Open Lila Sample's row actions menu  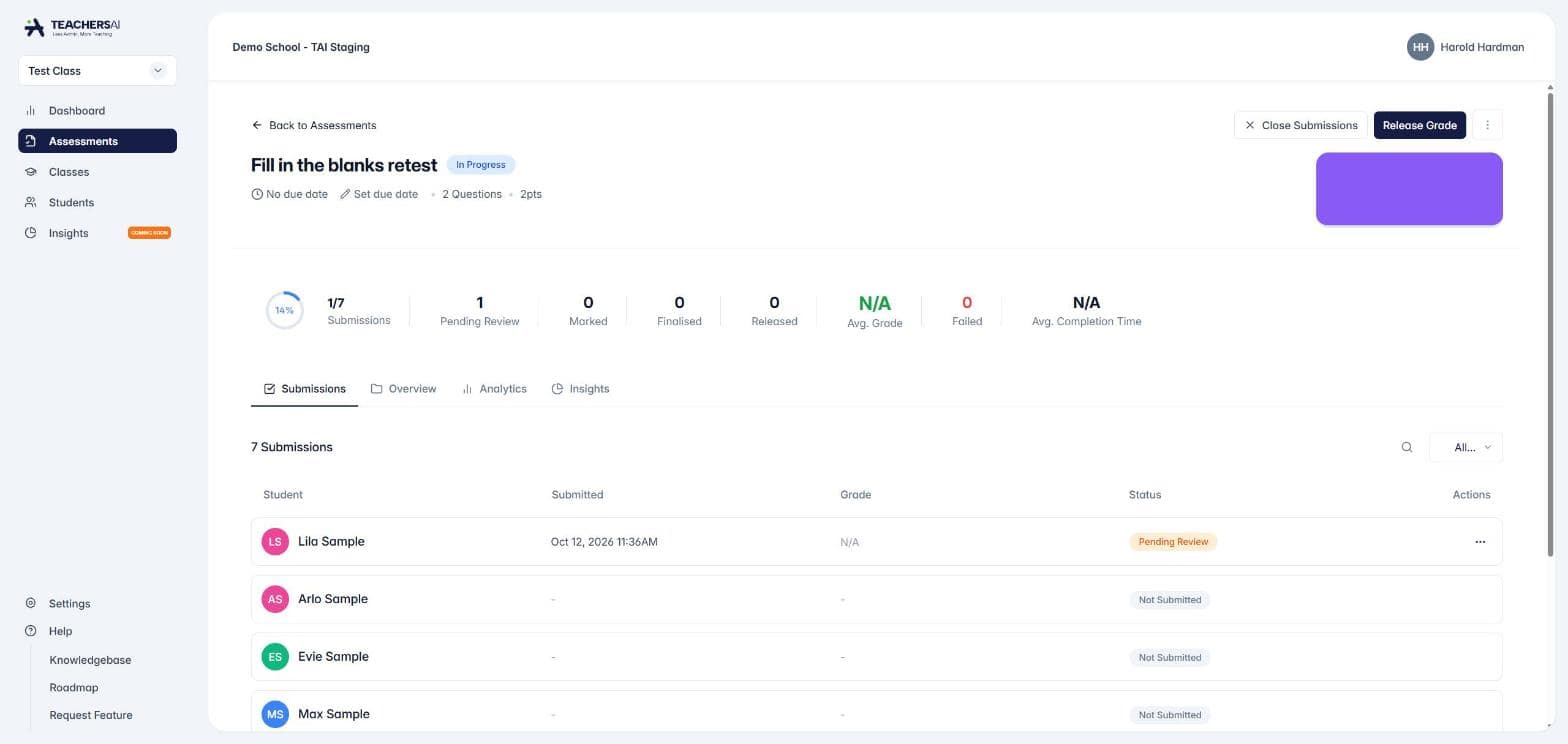1480,542
